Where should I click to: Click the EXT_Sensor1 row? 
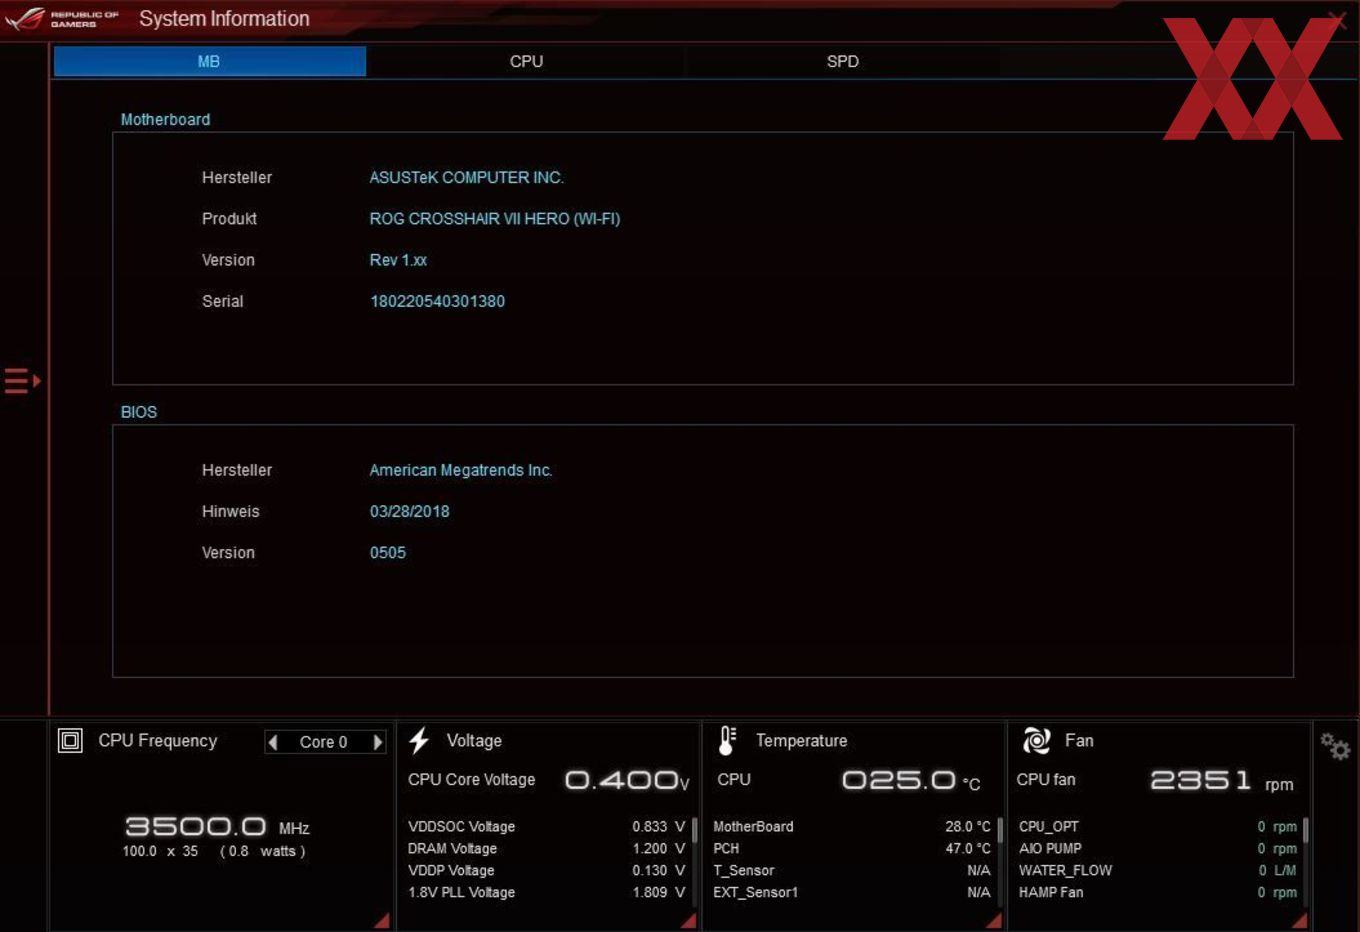[x=852, y=893]
